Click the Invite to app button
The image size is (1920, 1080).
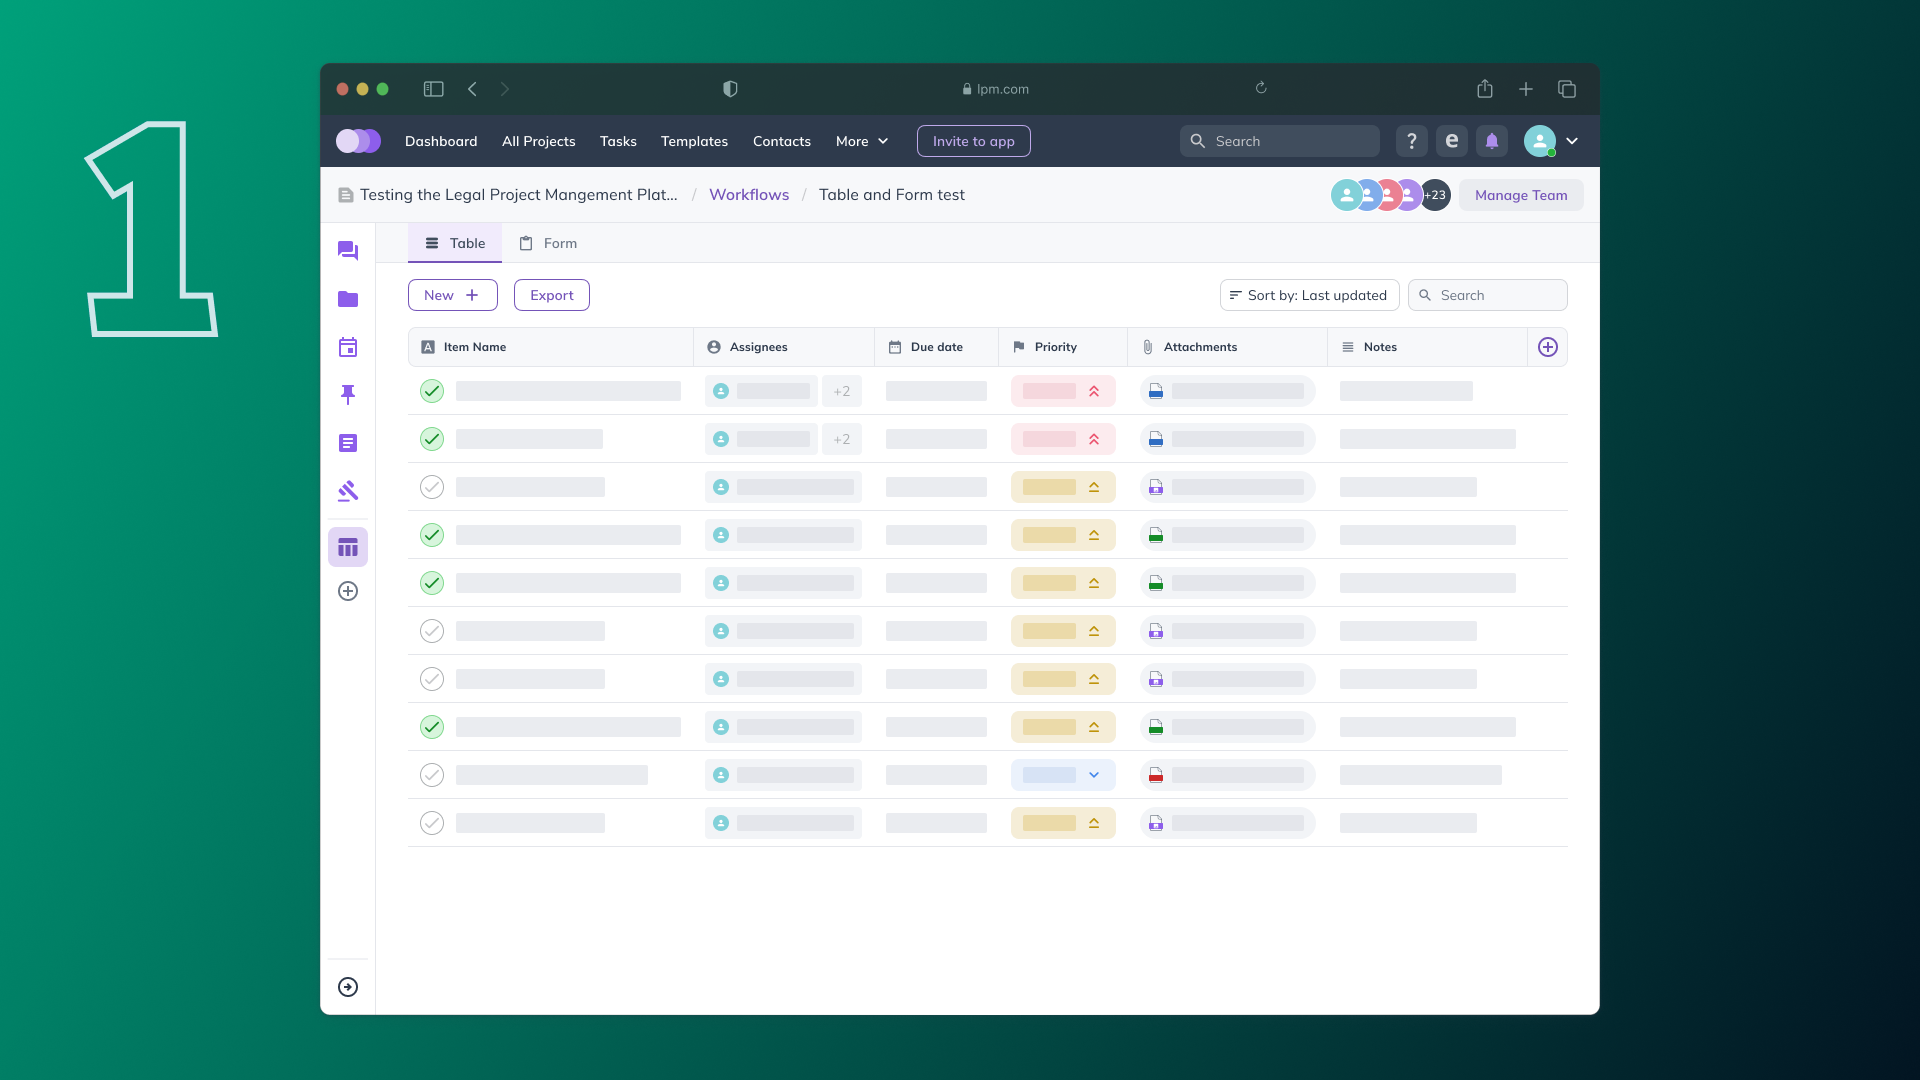tap(974, 141)
